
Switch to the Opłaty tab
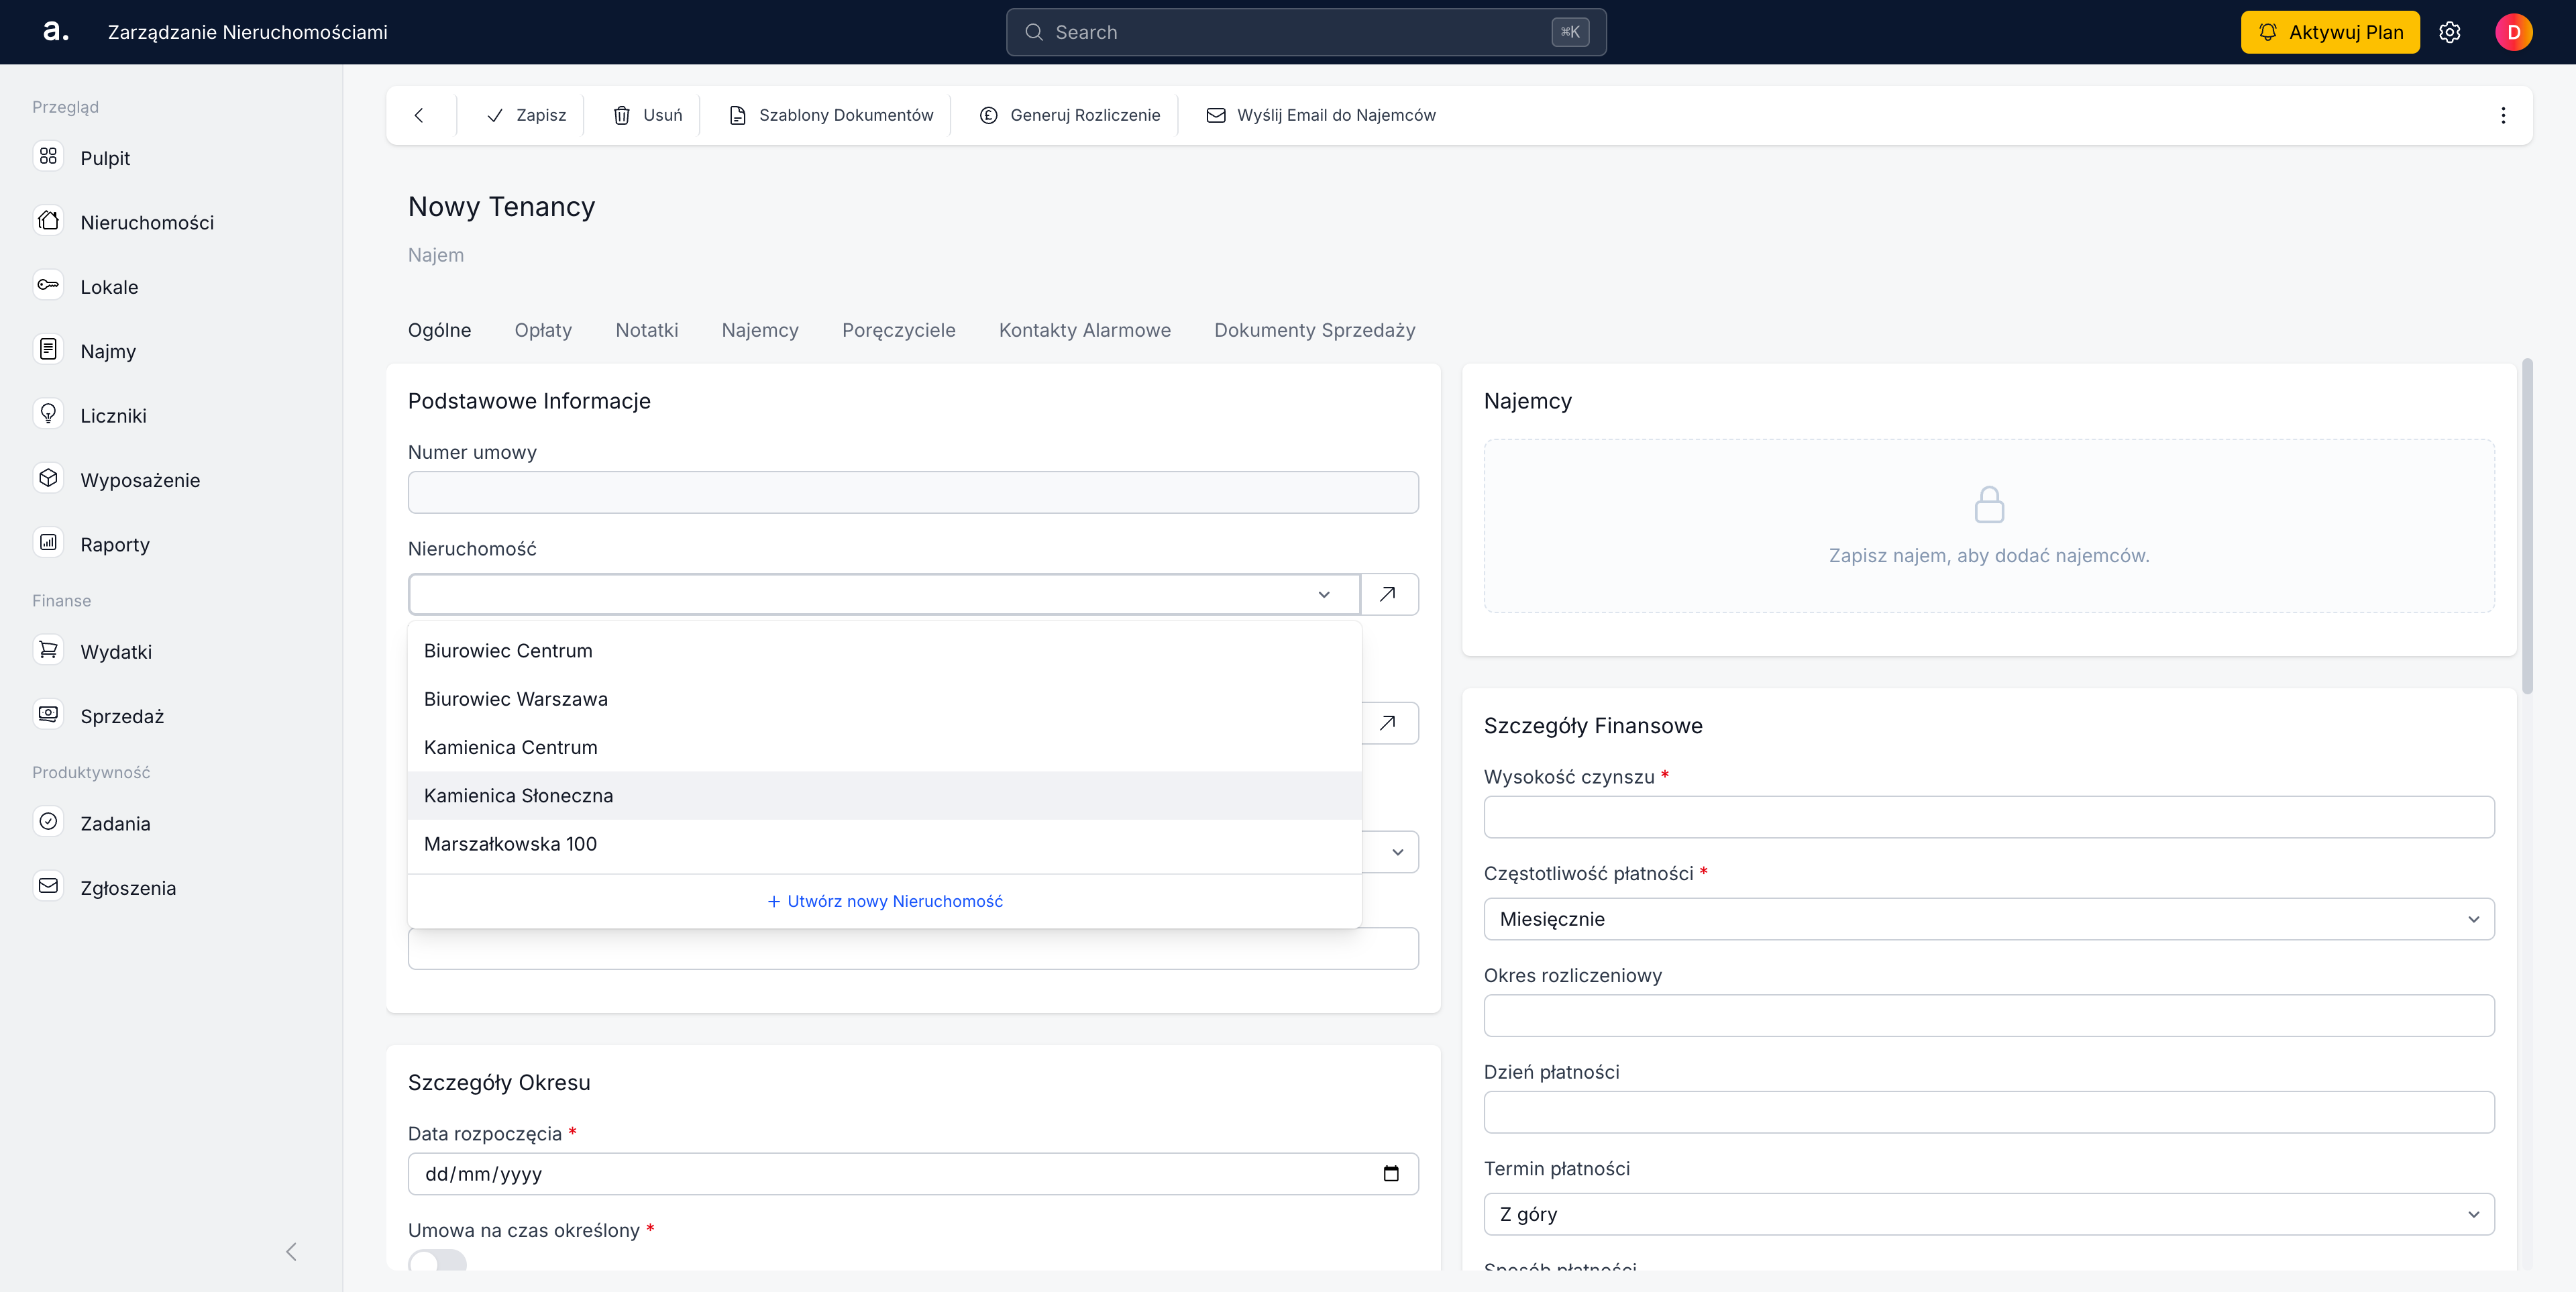543,330
